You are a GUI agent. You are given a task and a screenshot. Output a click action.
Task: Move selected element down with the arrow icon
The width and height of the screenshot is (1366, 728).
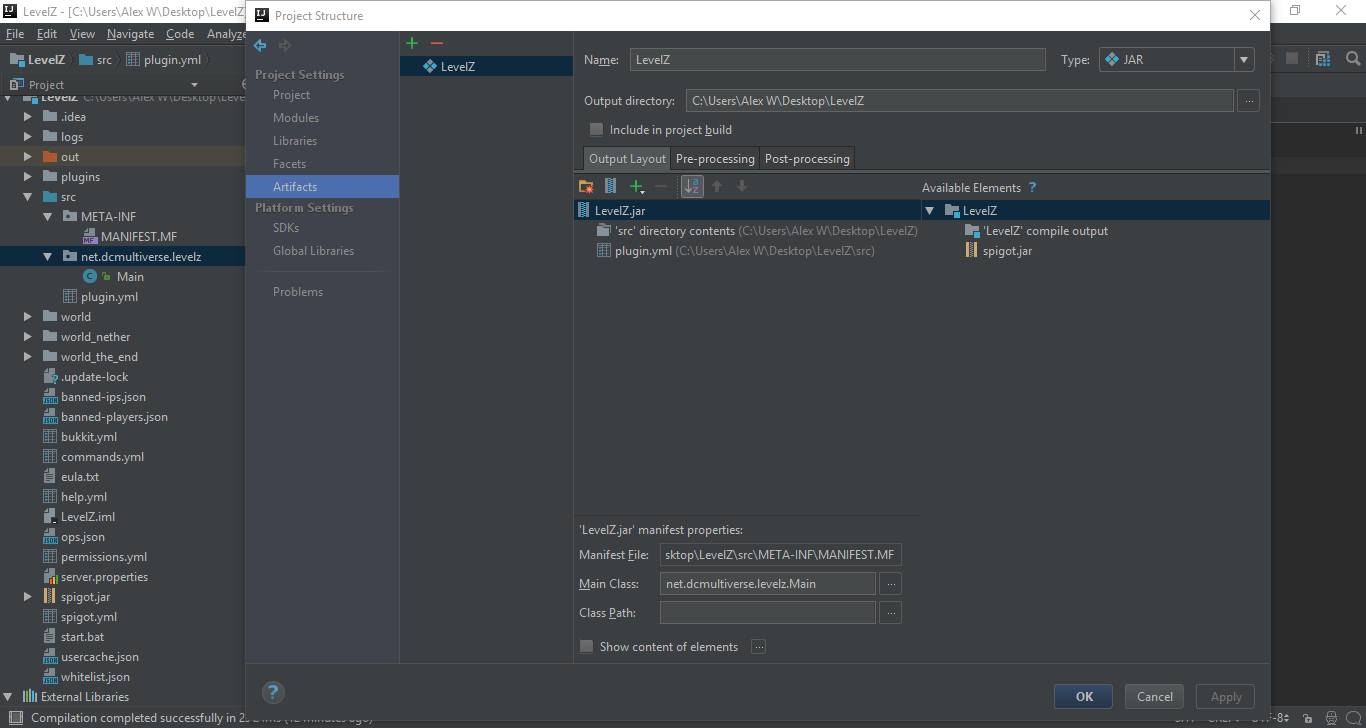(741, 186)
